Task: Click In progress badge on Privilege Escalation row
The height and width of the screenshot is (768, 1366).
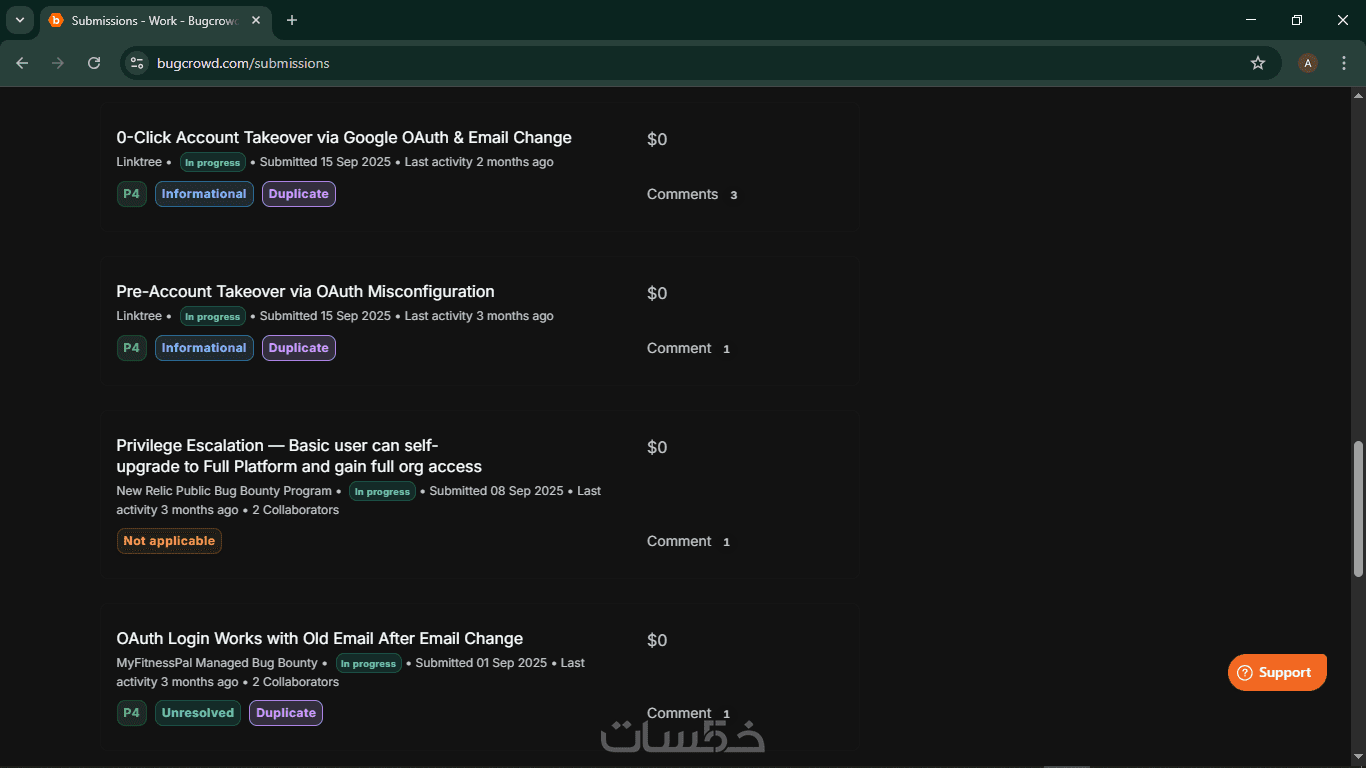Action: click(382, 491)
